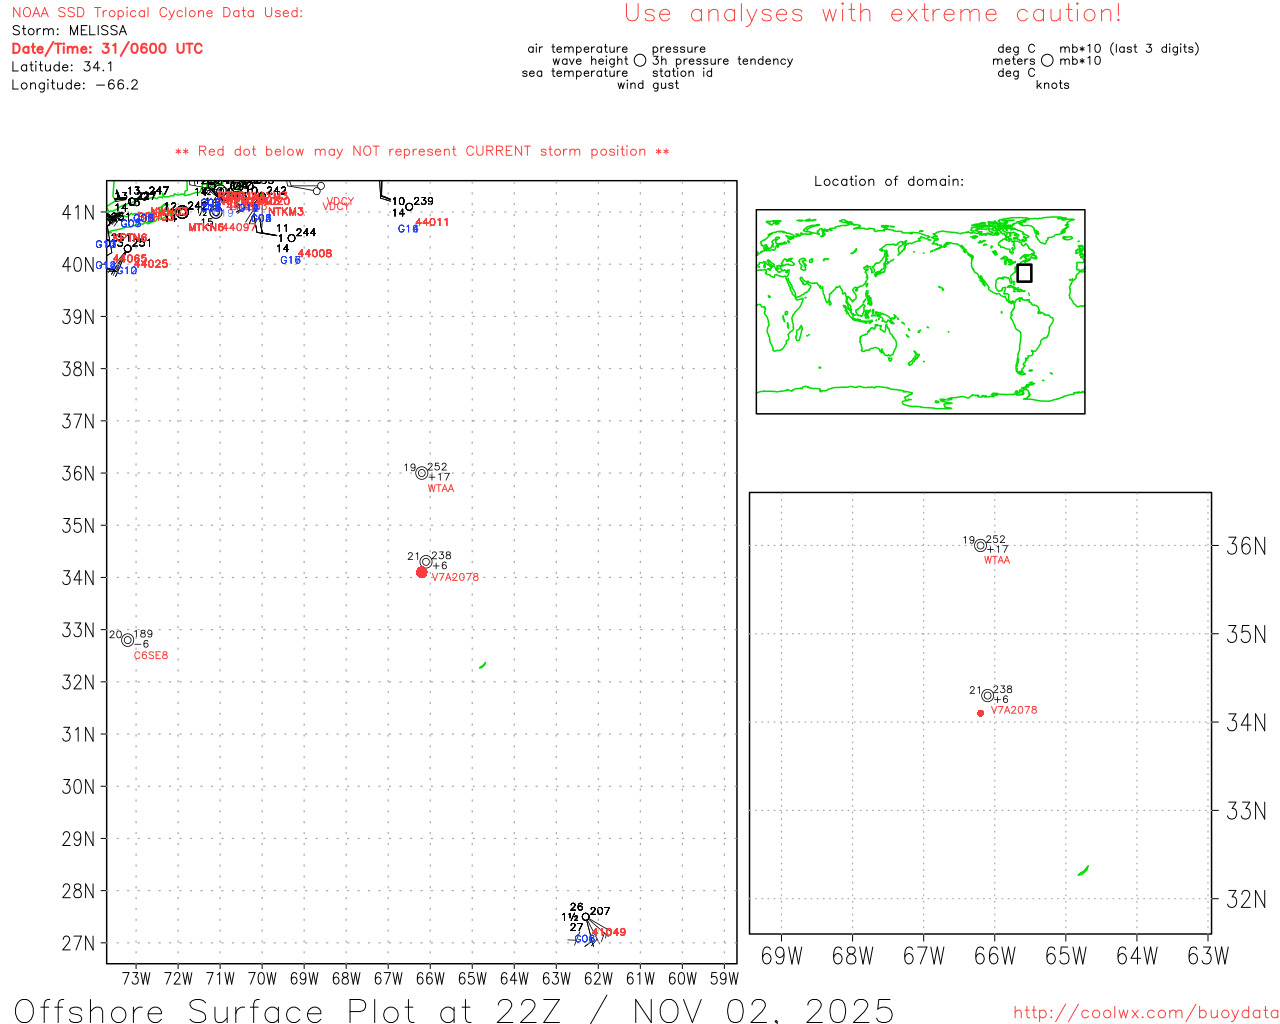Click the 36N latitude label on main map
Screen dimensions: 1280x1024
point(78,473)
